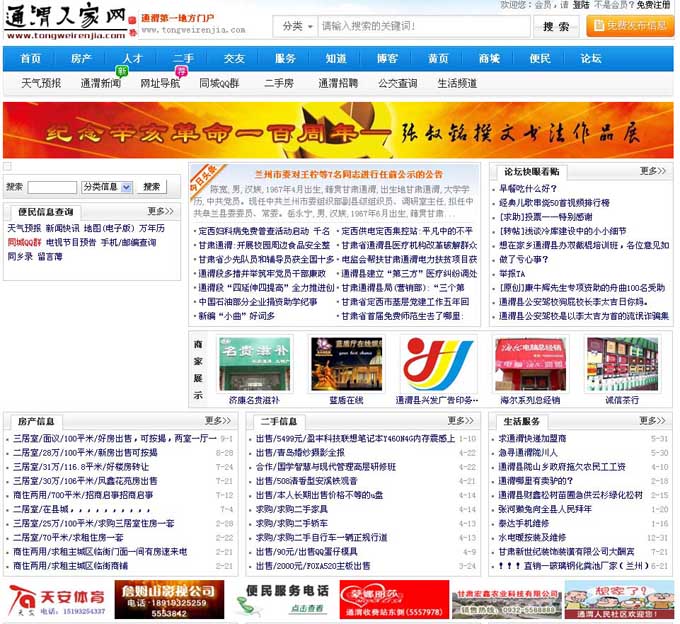The height and width of the screenshot is (624, 680).
Task: Click the green badge icon on 通渭新闻
Action: [x=122, y=71]
